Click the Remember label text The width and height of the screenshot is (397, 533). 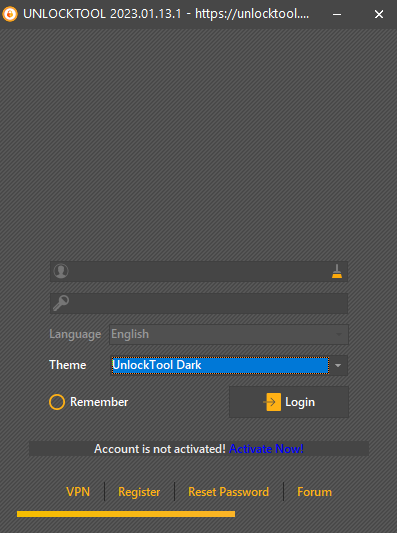(x=99, y=402)
